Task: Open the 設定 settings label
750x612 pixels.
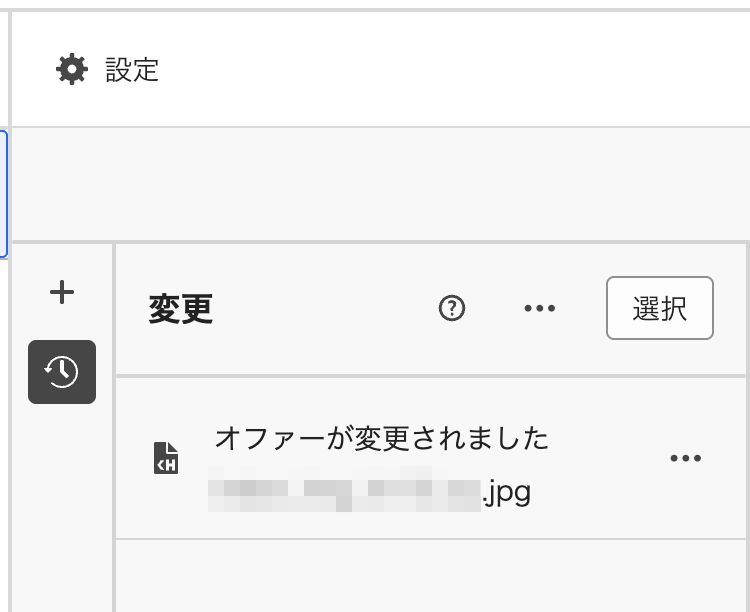Action: pyautogui.click(x=132, y=70)
